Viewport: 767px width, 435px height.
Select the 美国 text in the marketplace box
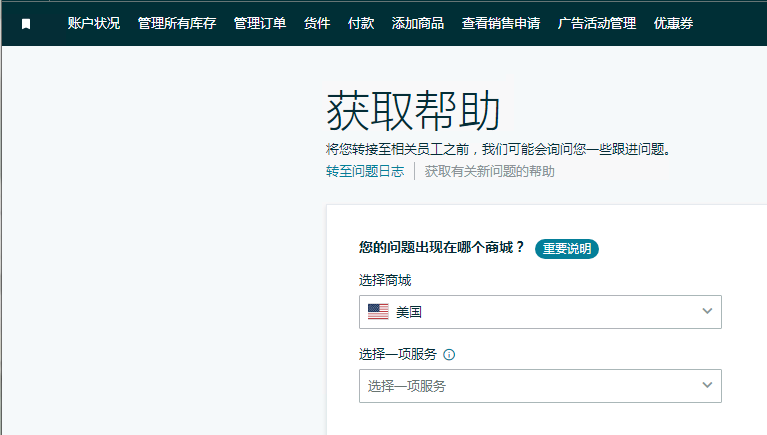pyautogui.click(x=409, y=312)
